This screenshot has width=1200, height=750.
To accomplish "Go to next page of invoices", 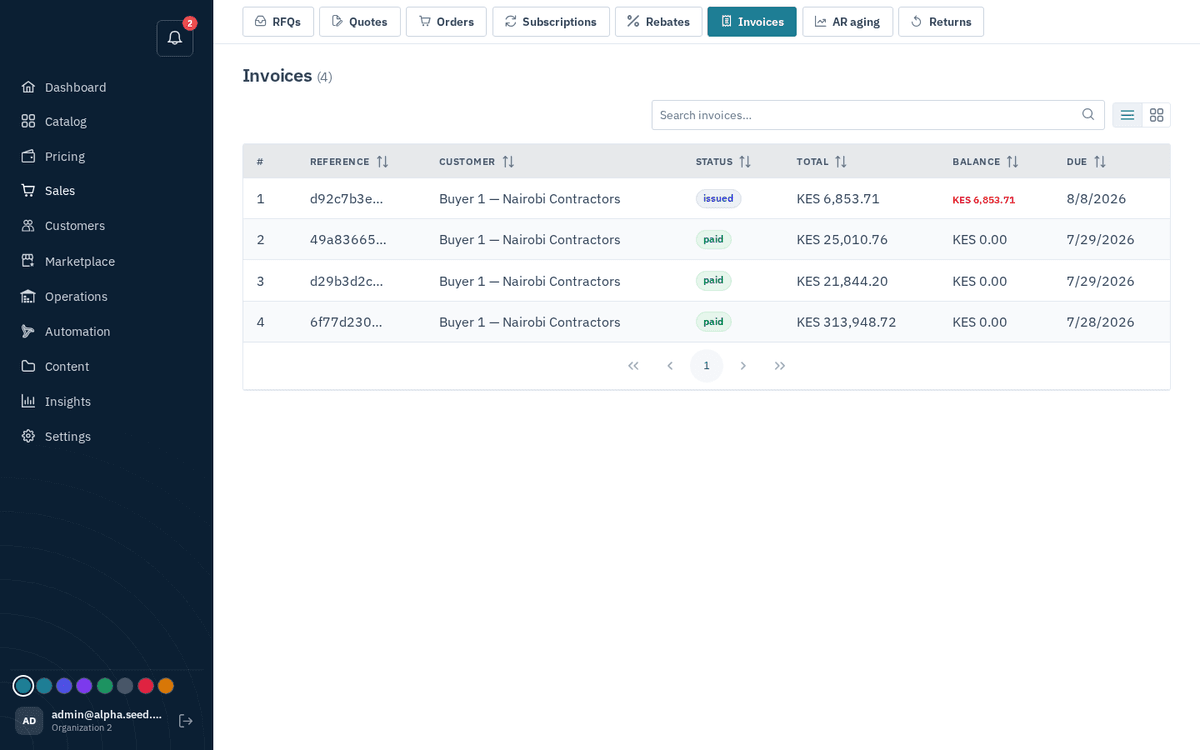I will (x=743, y=366).
